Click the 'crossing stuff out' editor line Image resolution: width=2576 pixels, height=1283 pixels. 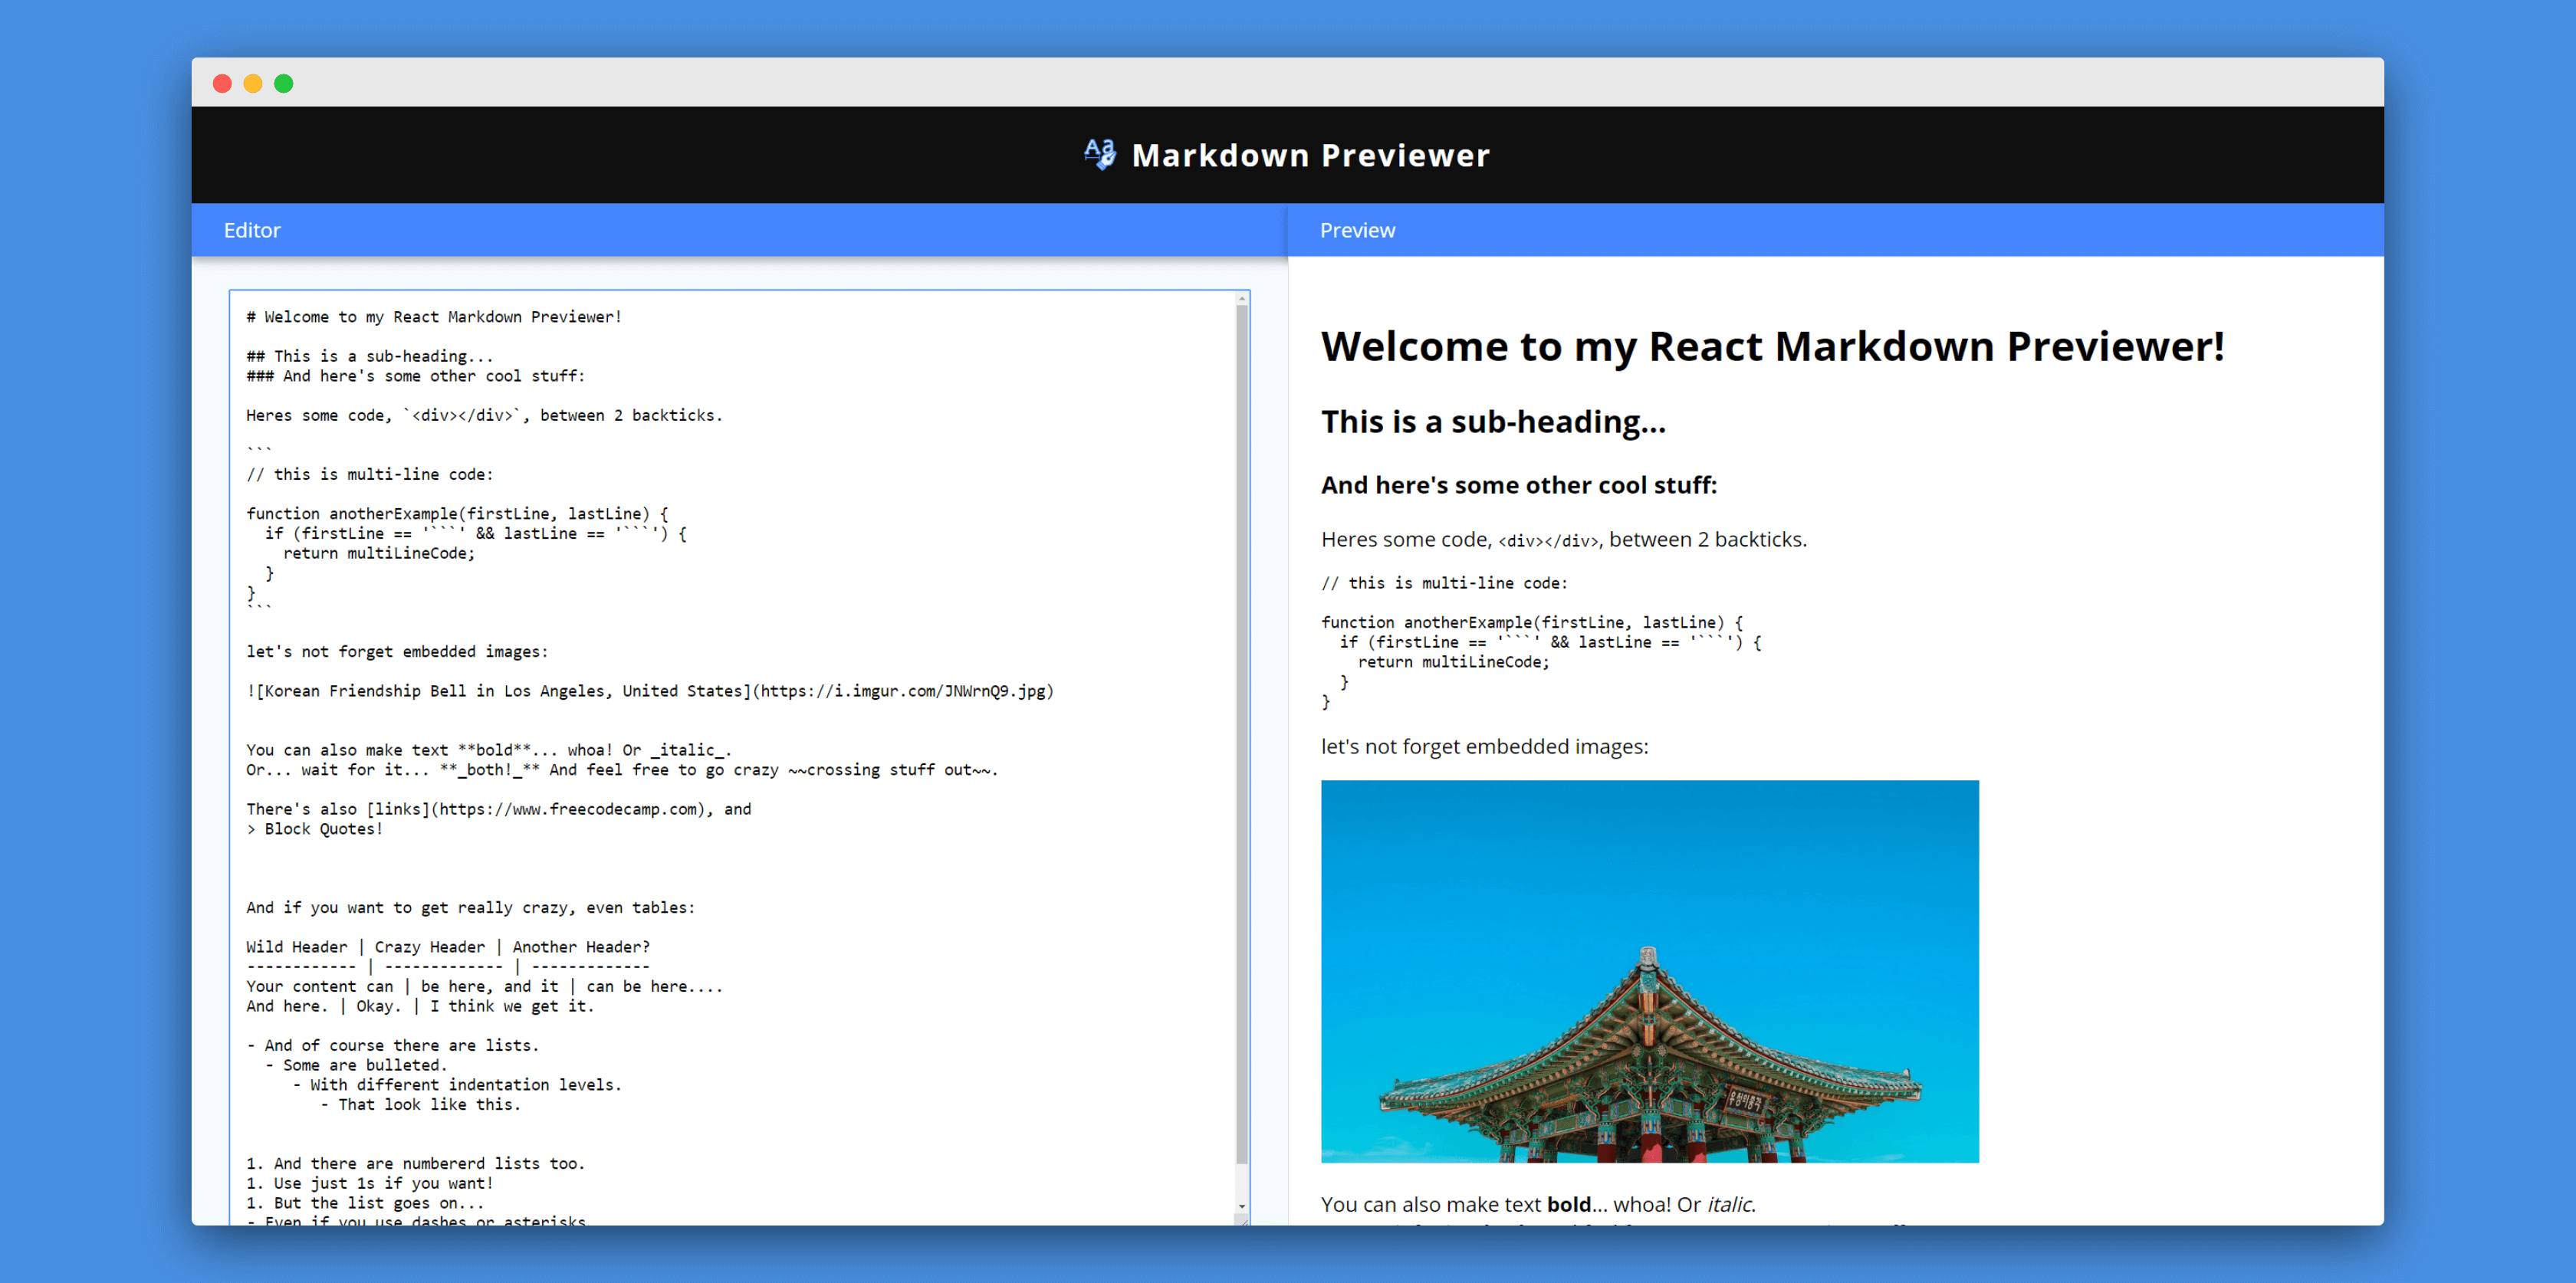622,770
